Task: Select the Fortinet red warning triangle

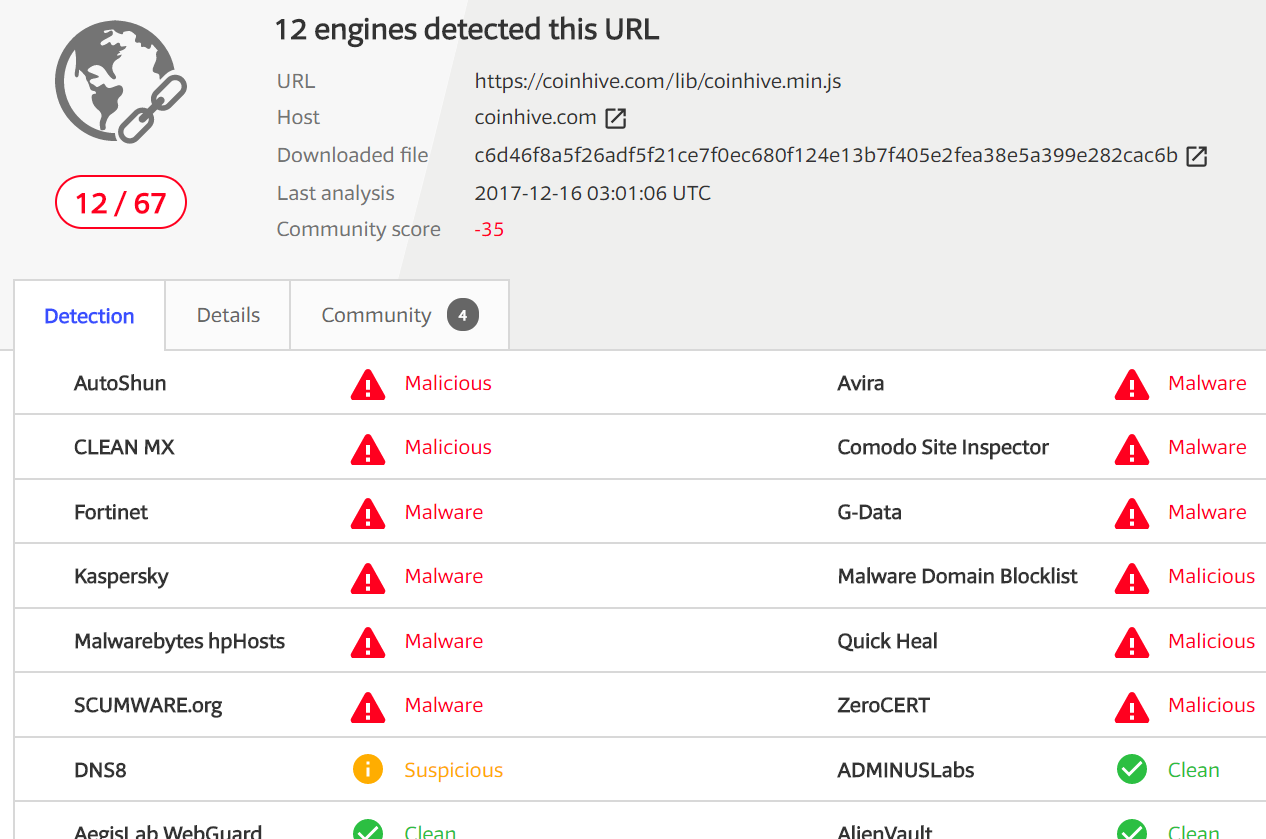Action: 368,513
